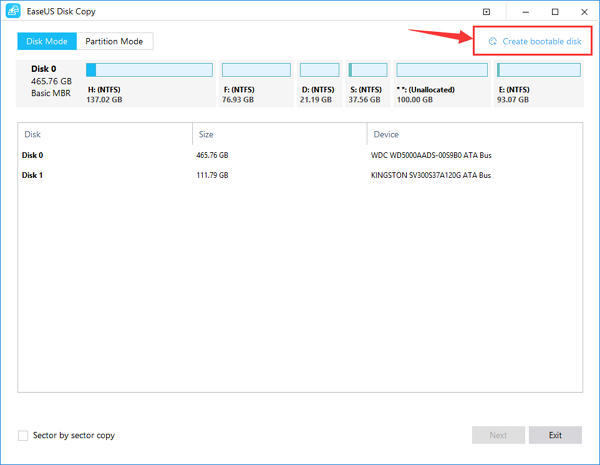Select the F: (NTFS) partition bar
The height and width of the screenshot is (465, 600).
pos(256,70)
